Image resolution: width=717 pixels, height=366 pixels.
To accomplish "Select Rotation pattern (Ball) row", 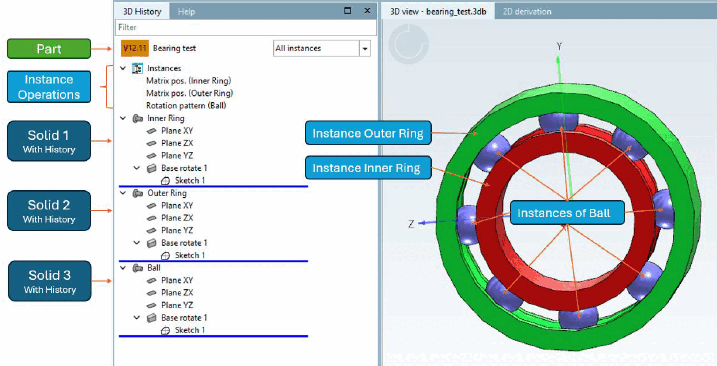I will pos(186,106).
